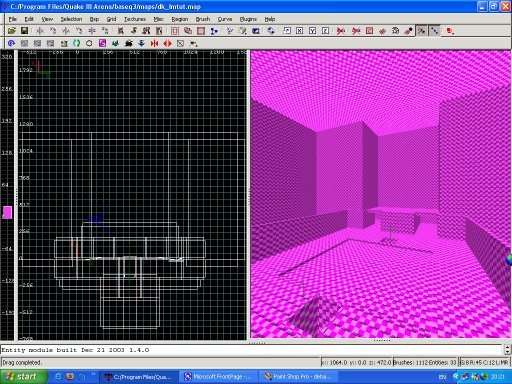512x384 pixels.
Task: Toggle don't select curved brushes
Action: [x=356, y=31]
